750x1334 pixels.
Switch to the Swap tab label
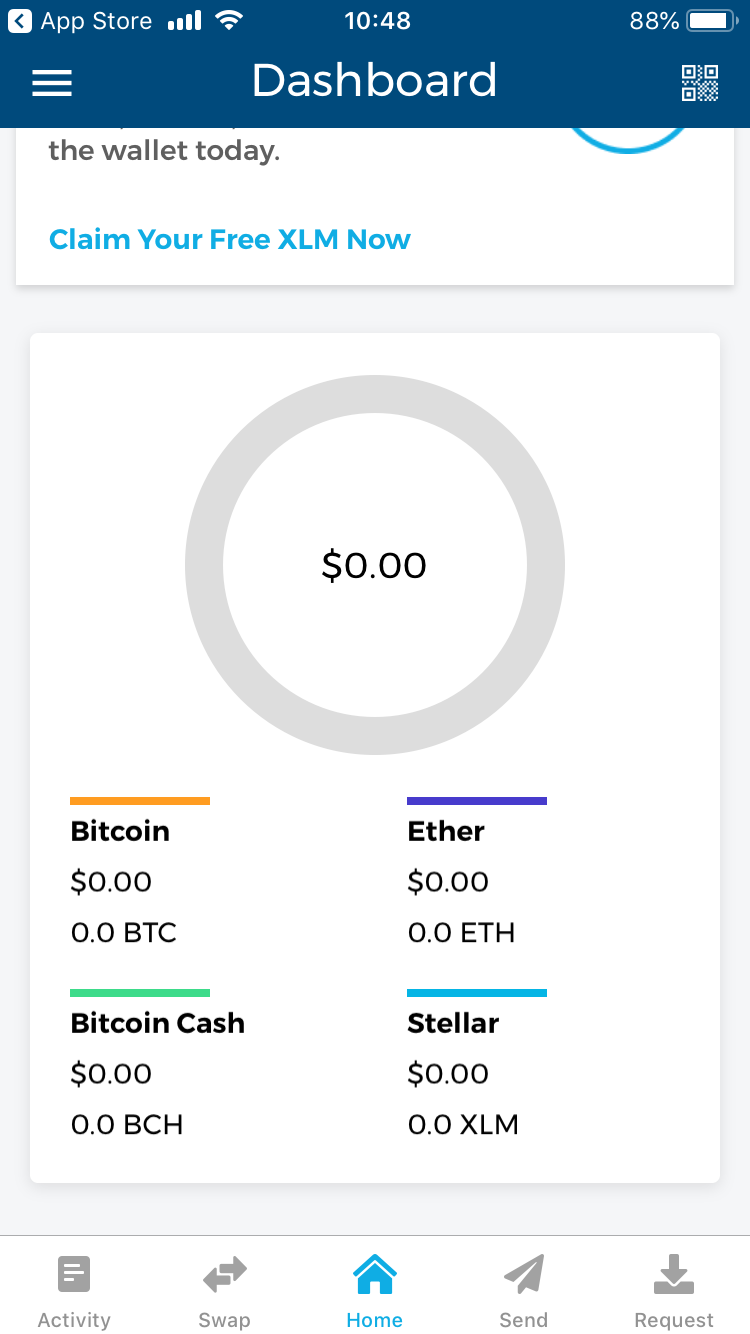point(224,1320)
